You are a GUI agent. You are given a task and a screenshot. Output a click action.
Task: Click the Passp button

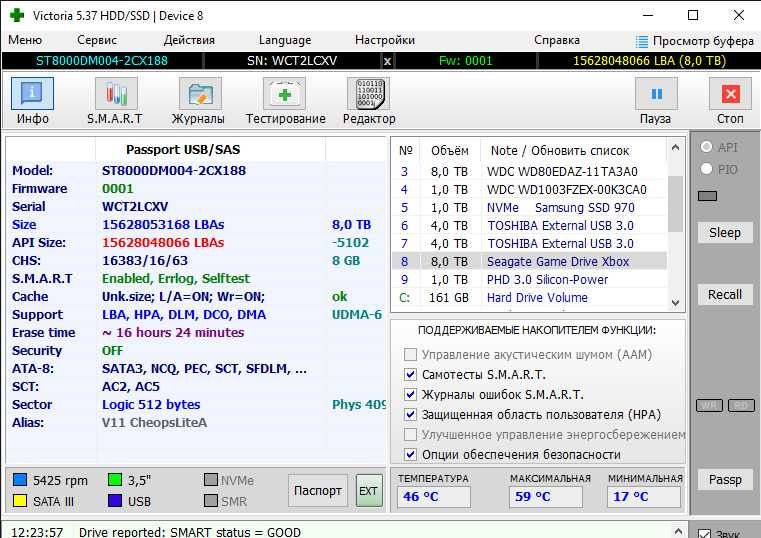pos(725,479)
